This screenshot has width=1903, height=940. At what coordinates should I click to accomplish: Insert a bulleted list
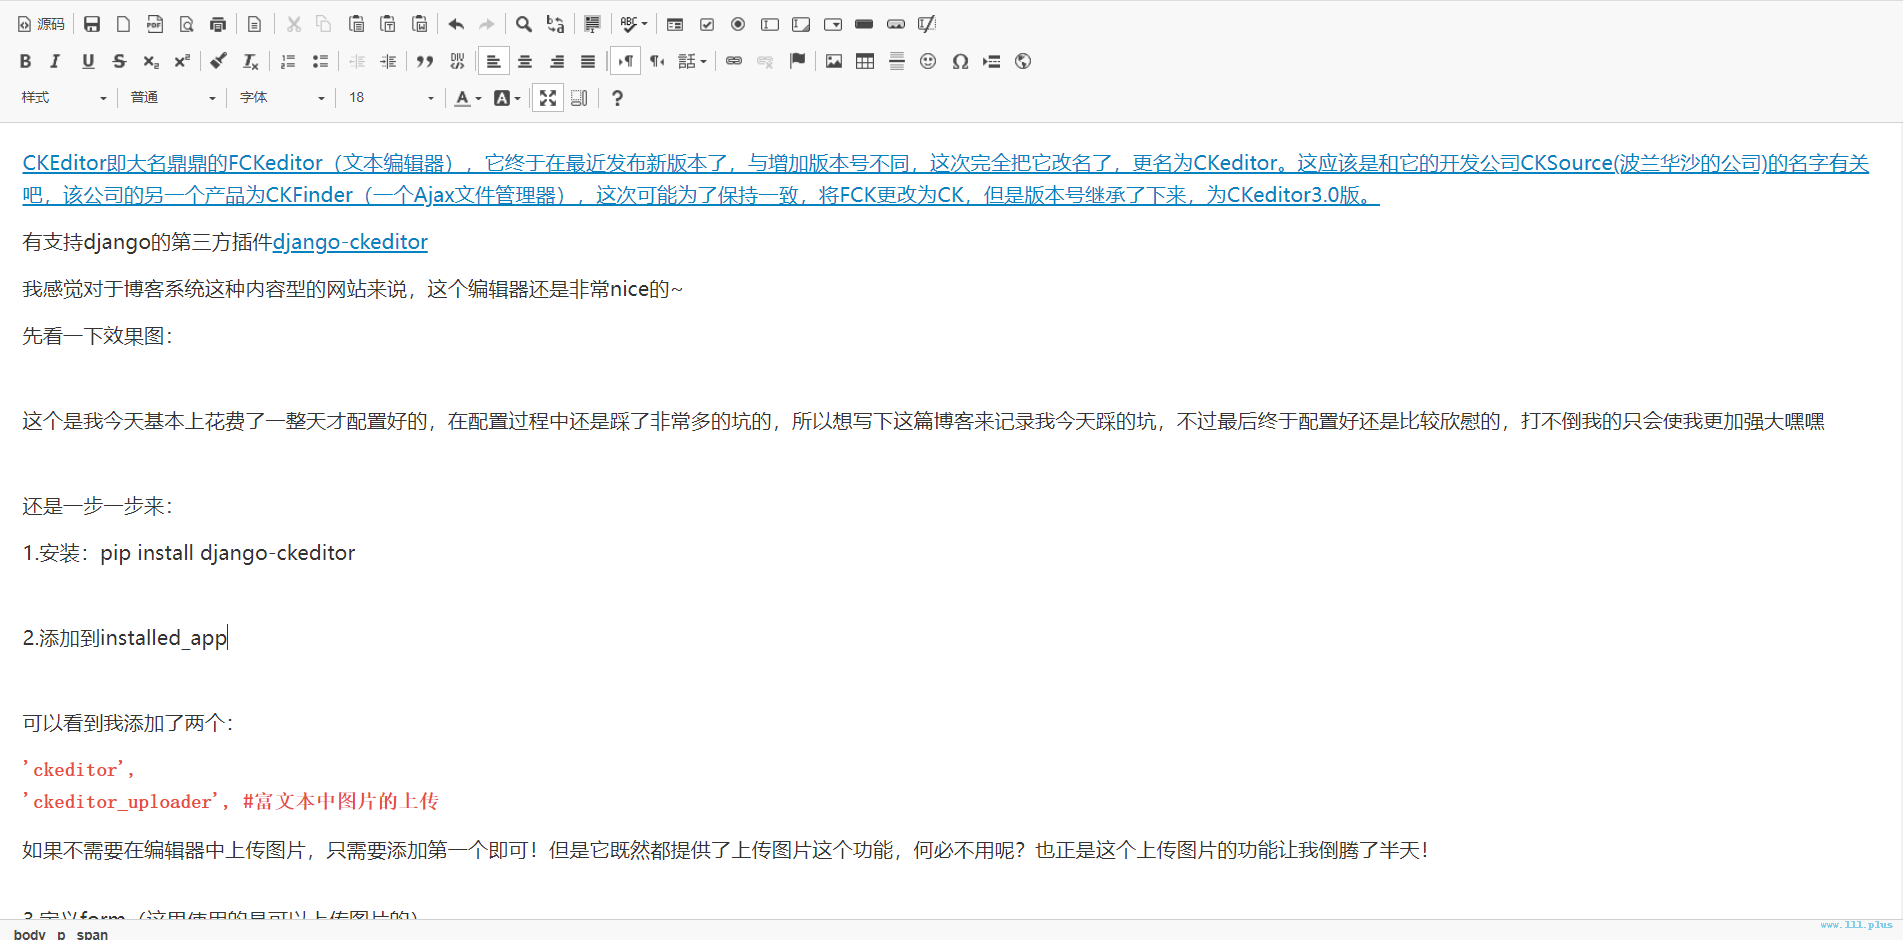[320, 61]
